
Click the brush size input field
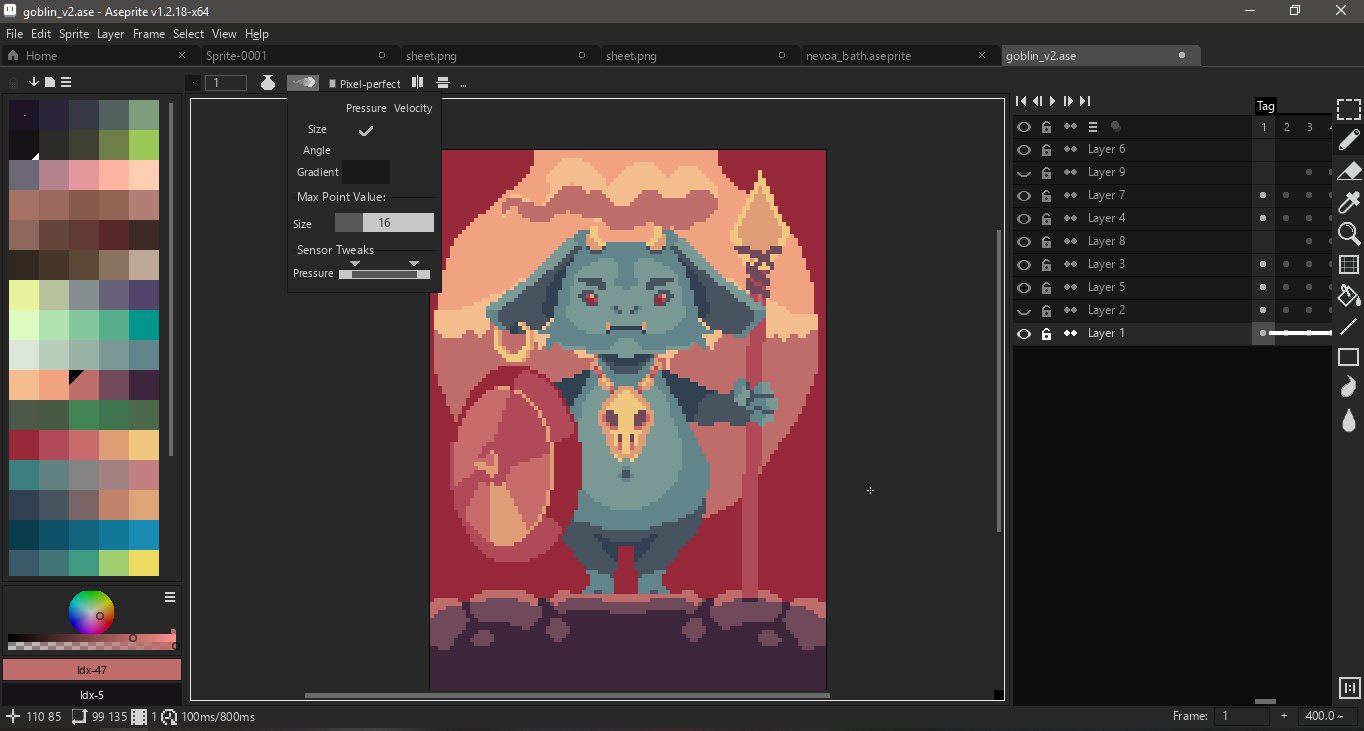click(225, 83)
